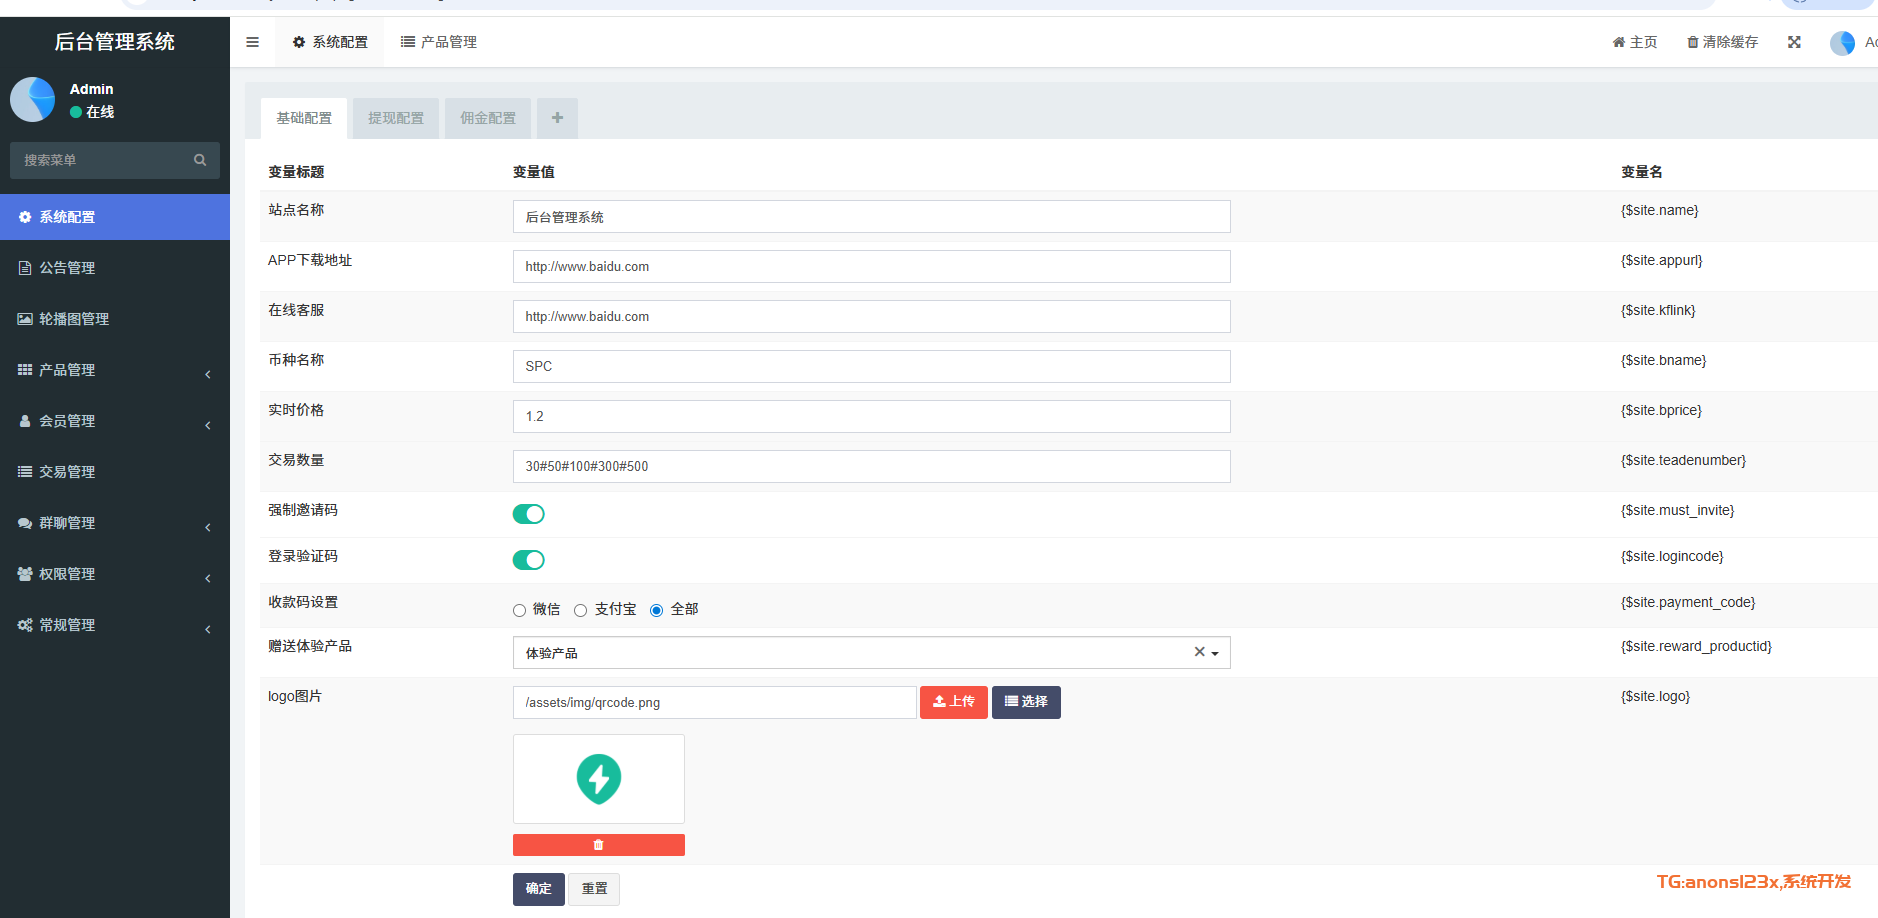The height and width of the screenshot is (918, 1878).
Task: Click the 确定 submit button
Action: (x=538, y=888)
